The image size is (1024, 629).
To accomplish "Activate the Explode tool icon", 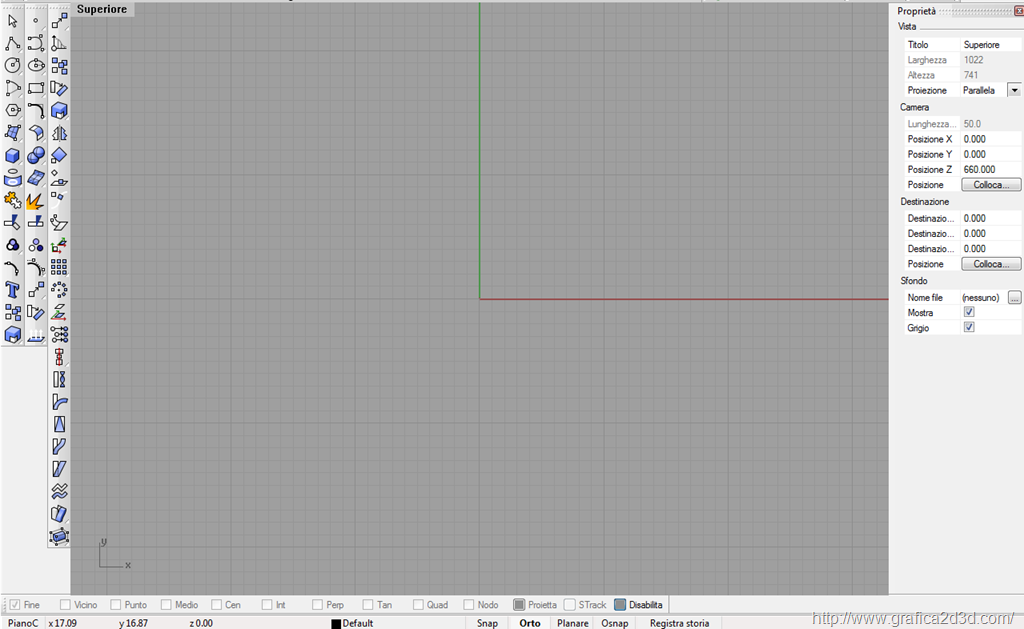I will coord(35,201).
